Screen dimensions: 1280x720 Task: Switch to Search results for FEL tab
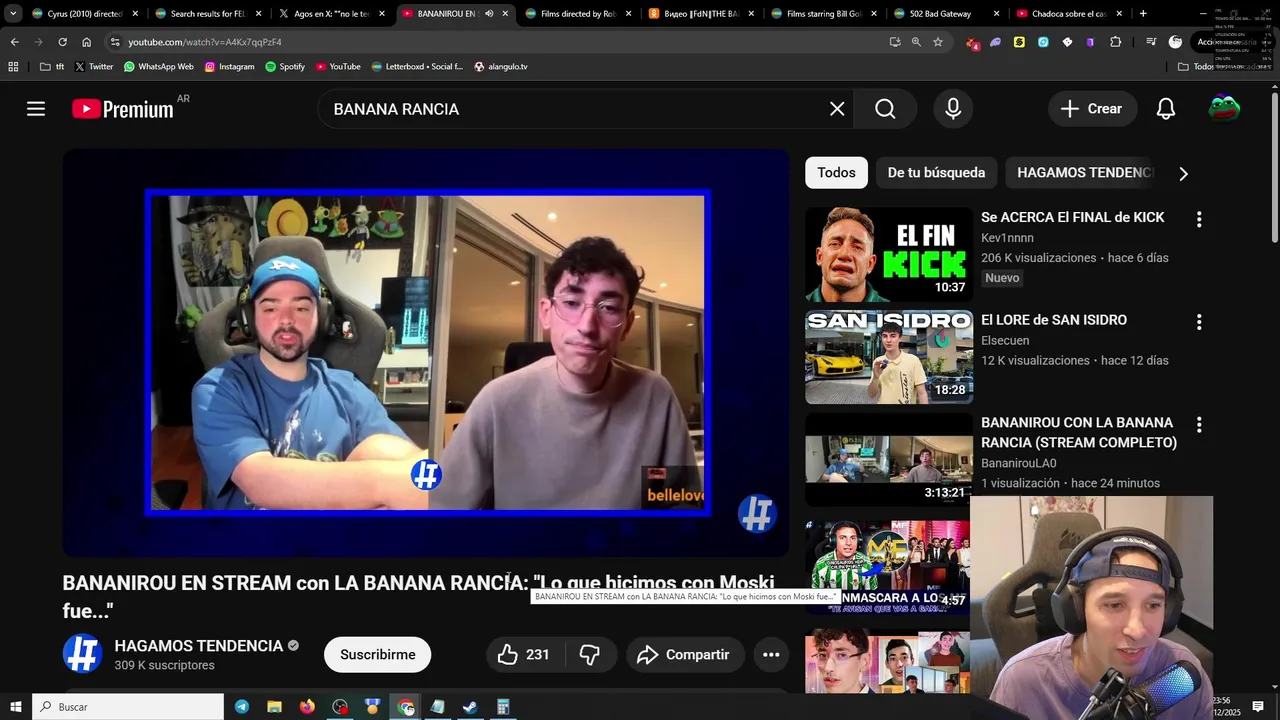[207, 14]
